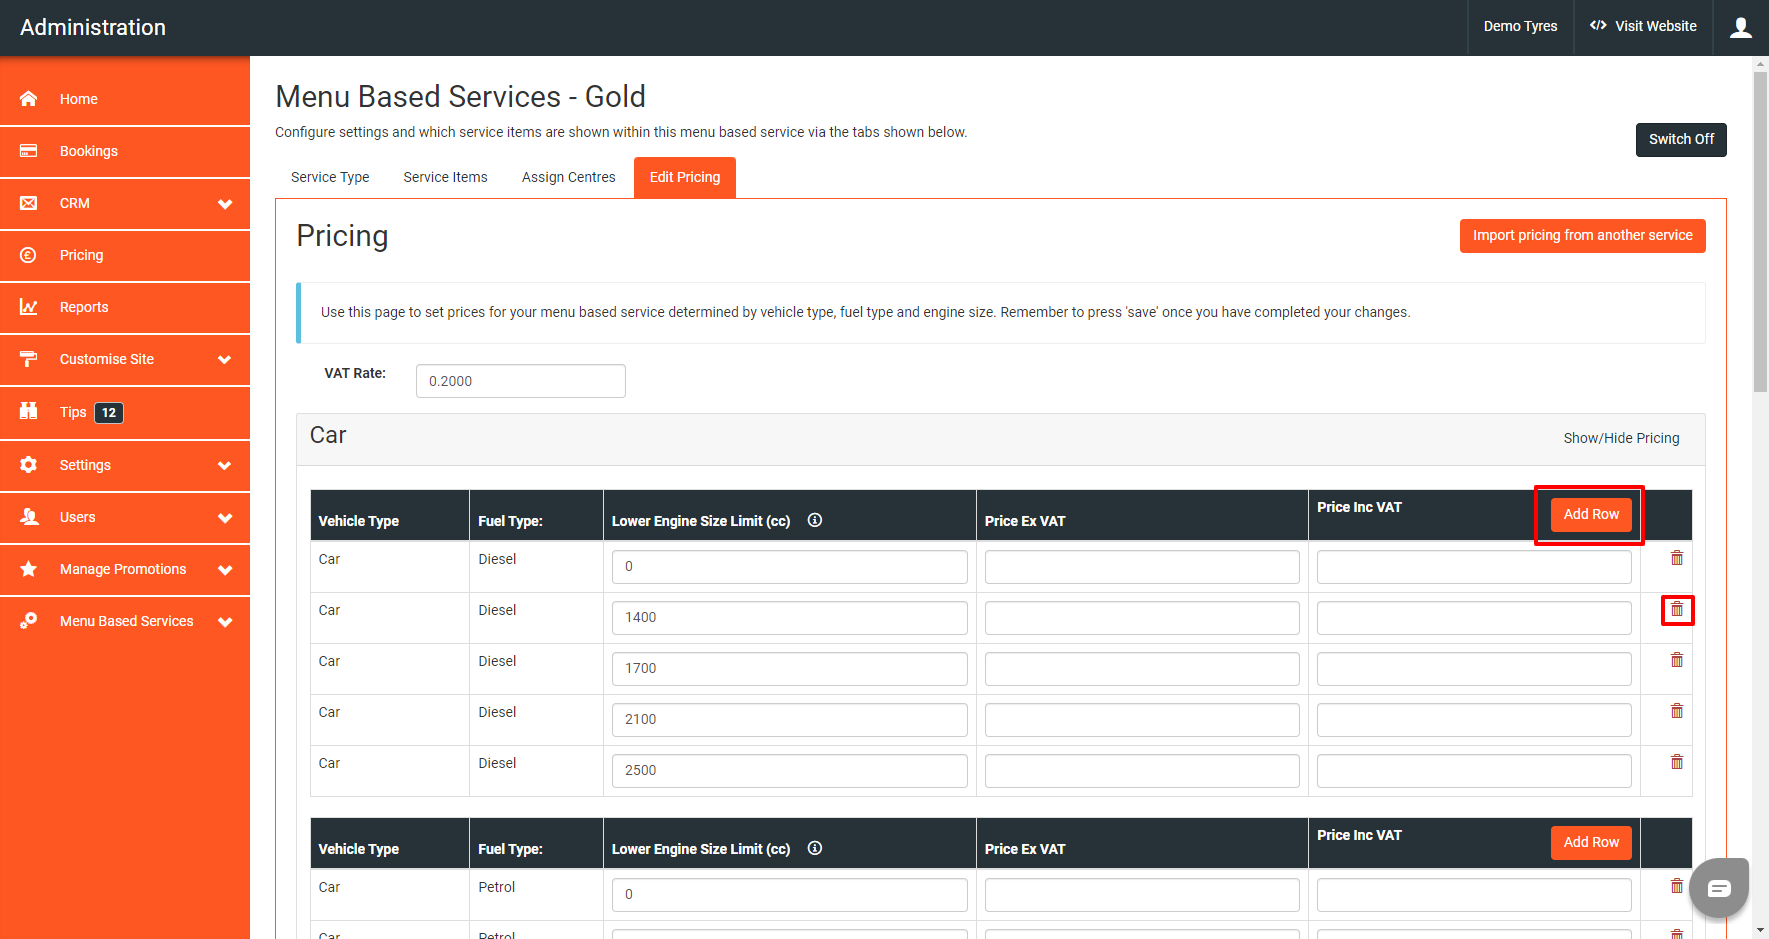1769x939 pixels.
Task: Open the Demo Tyres header link
Action: point(1520,27)
